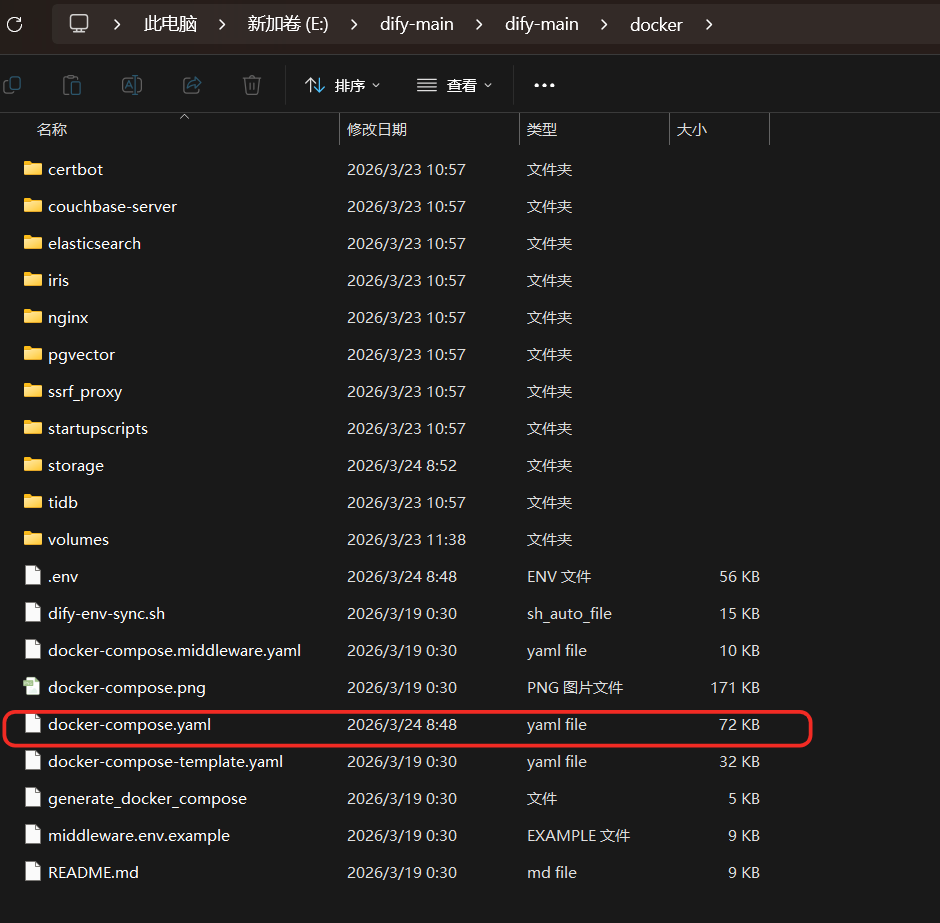Click the ENV 文件 type cell
This screenshot has width=940, height=923.
point(559,577)
